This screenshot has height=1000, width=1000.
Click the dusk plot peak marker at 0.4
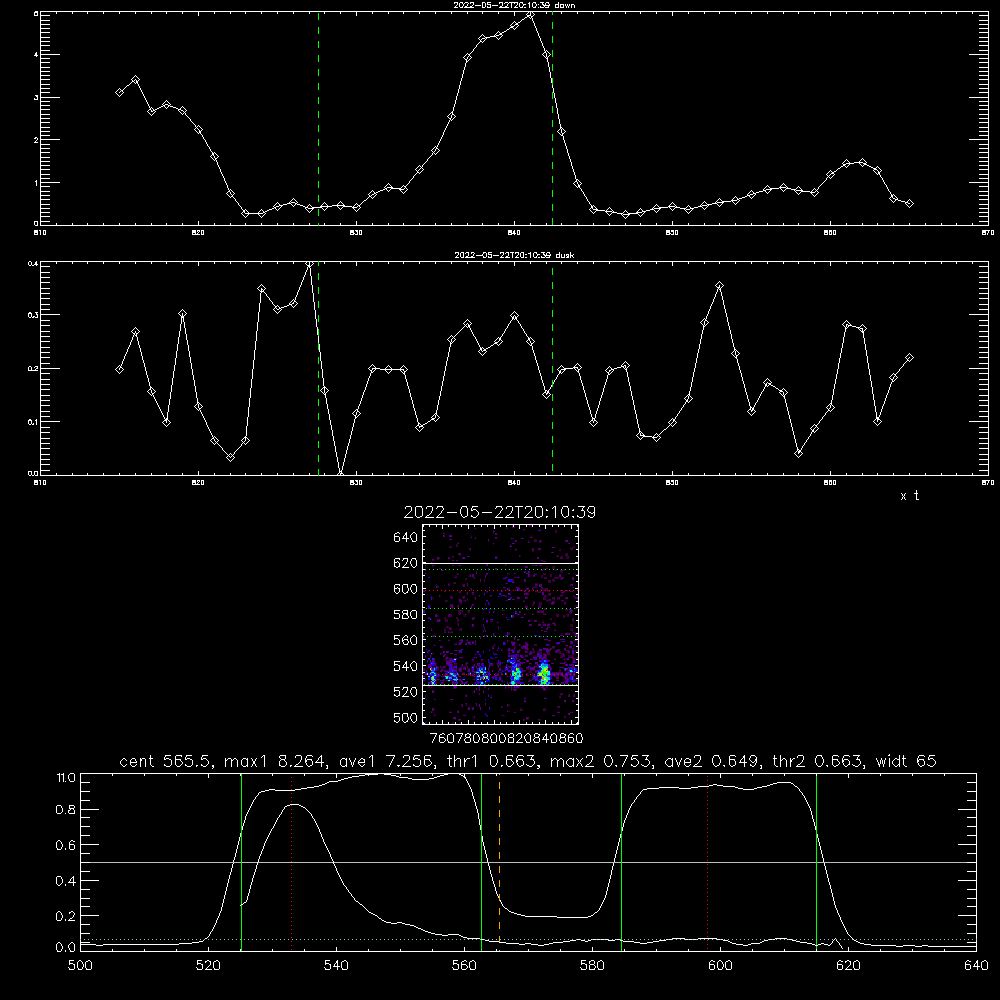tap(309, 263)
